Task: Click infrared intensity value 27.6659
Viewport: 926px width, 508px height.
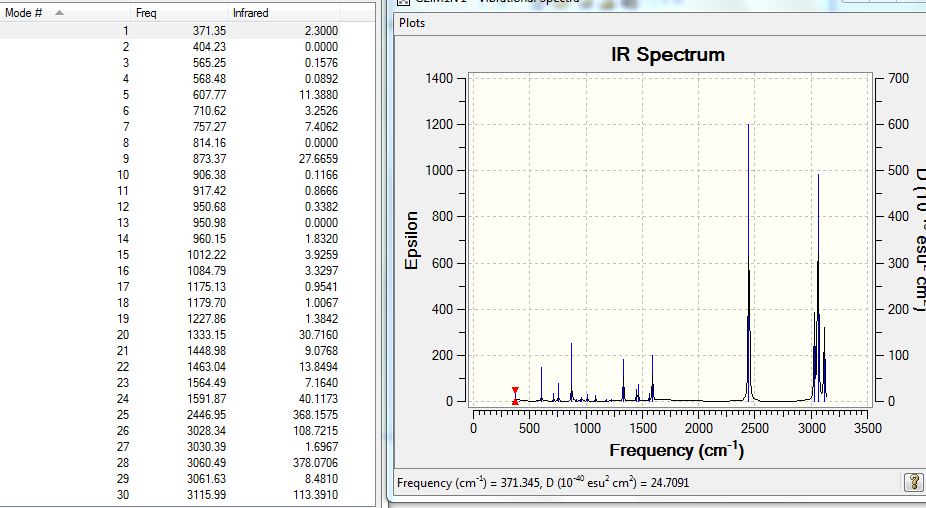Action: 318,158
